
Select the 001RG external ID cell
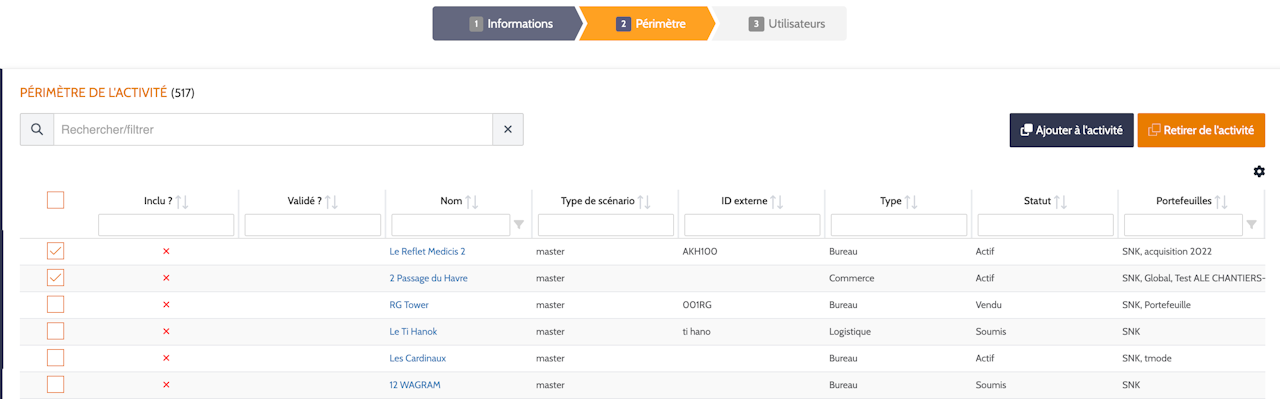click(x=696, y=305)
